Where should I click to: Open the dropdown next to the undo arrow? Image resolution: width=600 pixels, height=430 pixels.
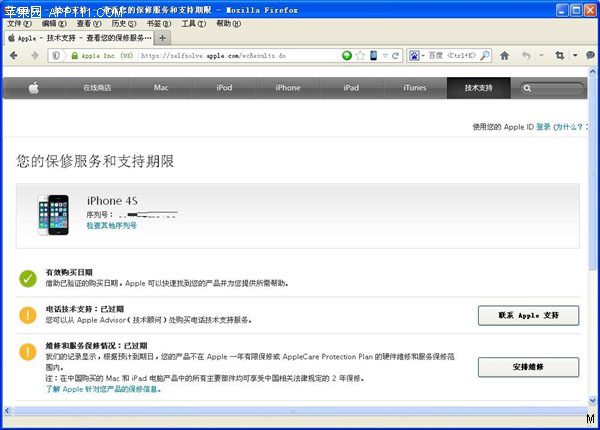[x=541, y=55]
